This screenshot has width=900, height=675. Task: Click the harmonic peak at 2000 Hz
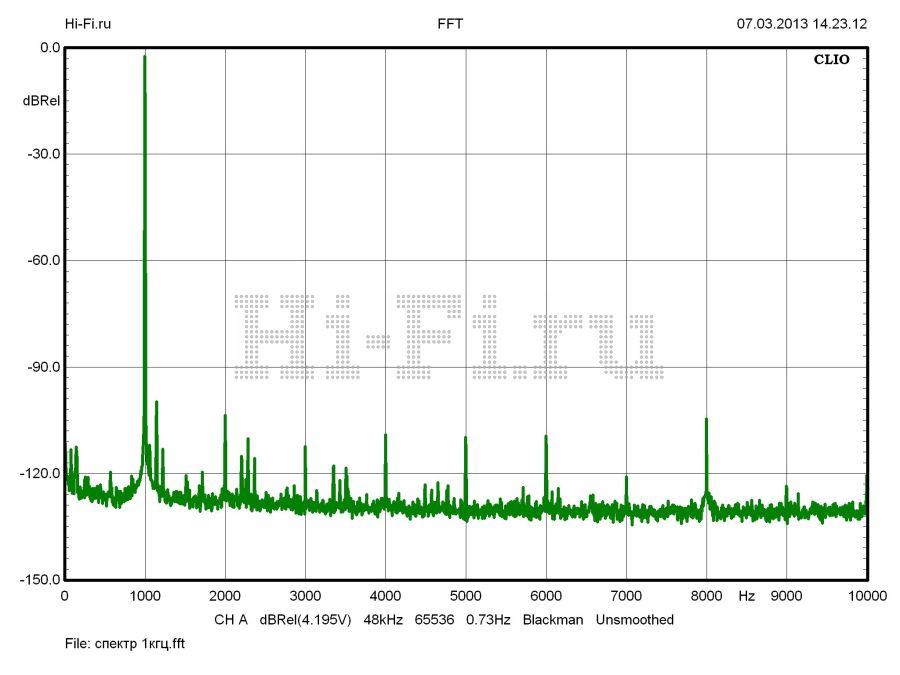pos(225,416)
